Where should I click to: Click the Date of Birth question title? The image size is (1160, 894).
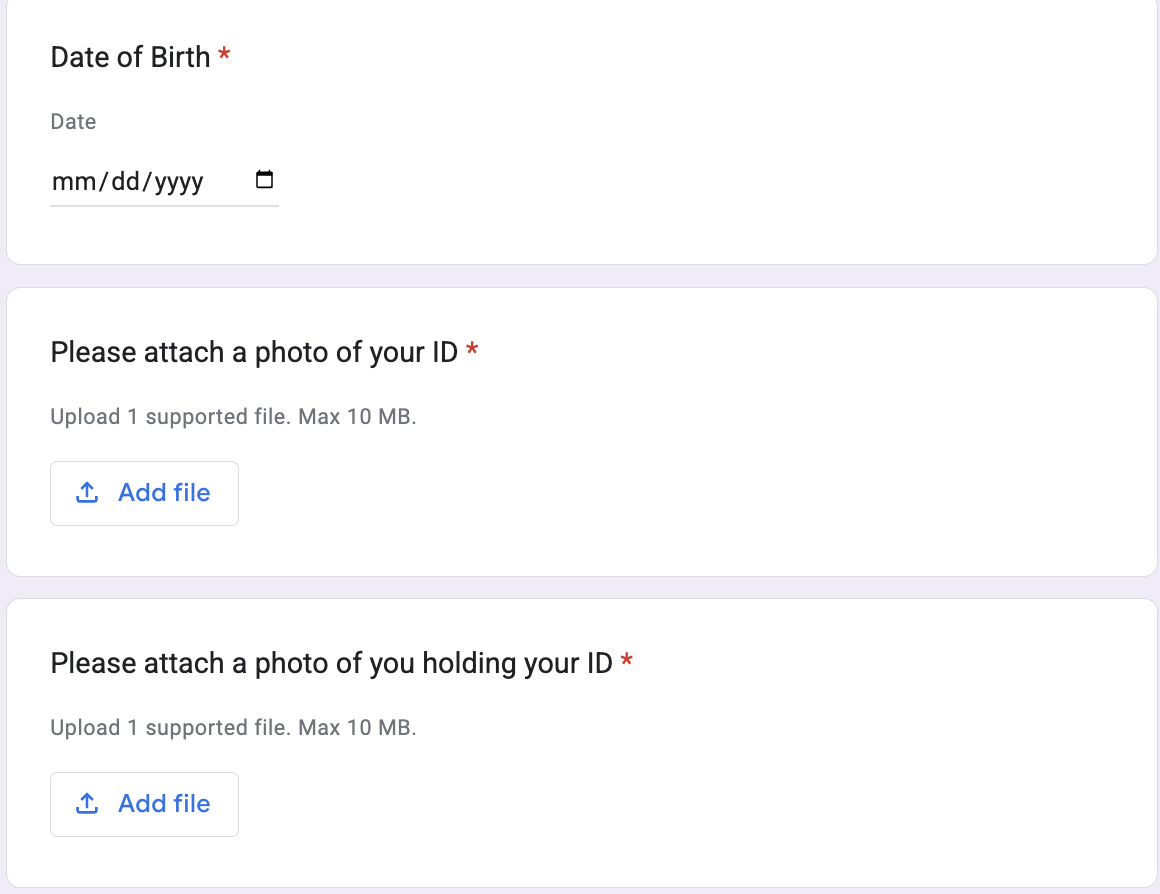(130, 57)
